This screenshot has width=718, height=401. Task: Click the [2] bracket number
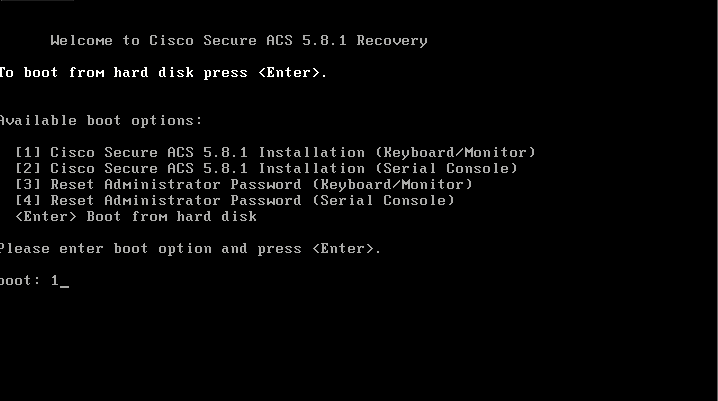pyautogui.click(x=28, y=168)
